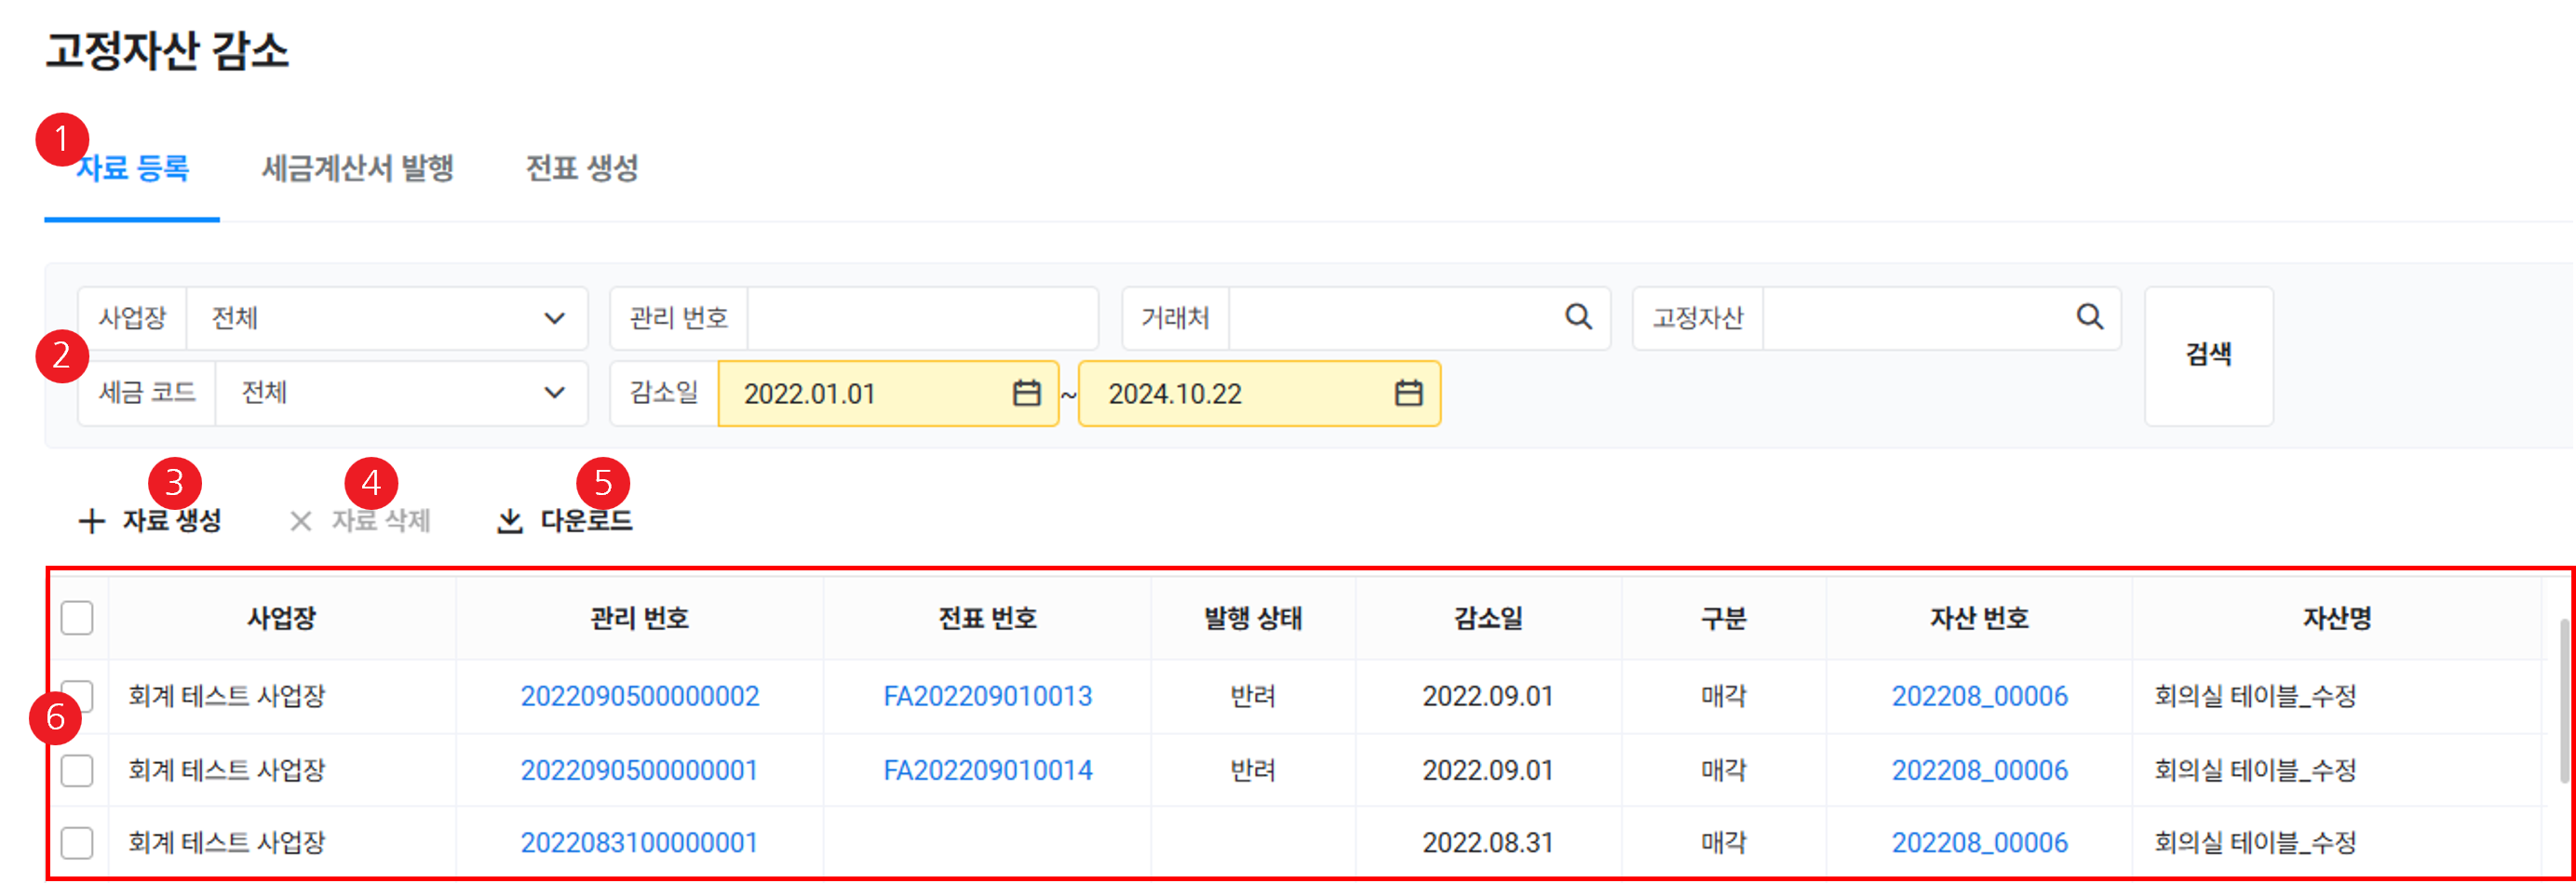
Task: Click the X icon for 자료 삭제
Action: 300,521
